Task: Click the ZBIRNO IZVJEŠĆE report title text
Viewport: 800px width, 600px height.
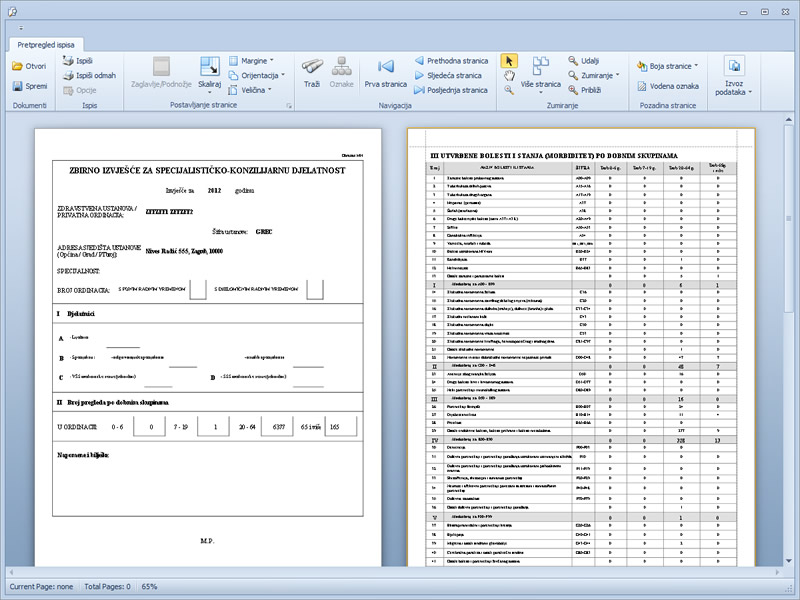Action: click(x=207, y=171)
